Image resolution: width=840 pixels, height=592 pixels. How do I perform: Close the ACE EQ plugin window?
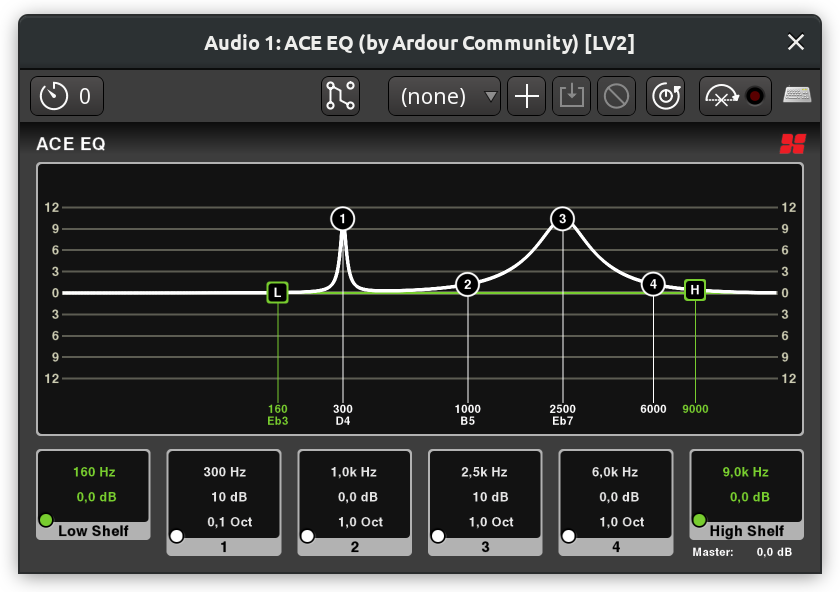(796, 42)
